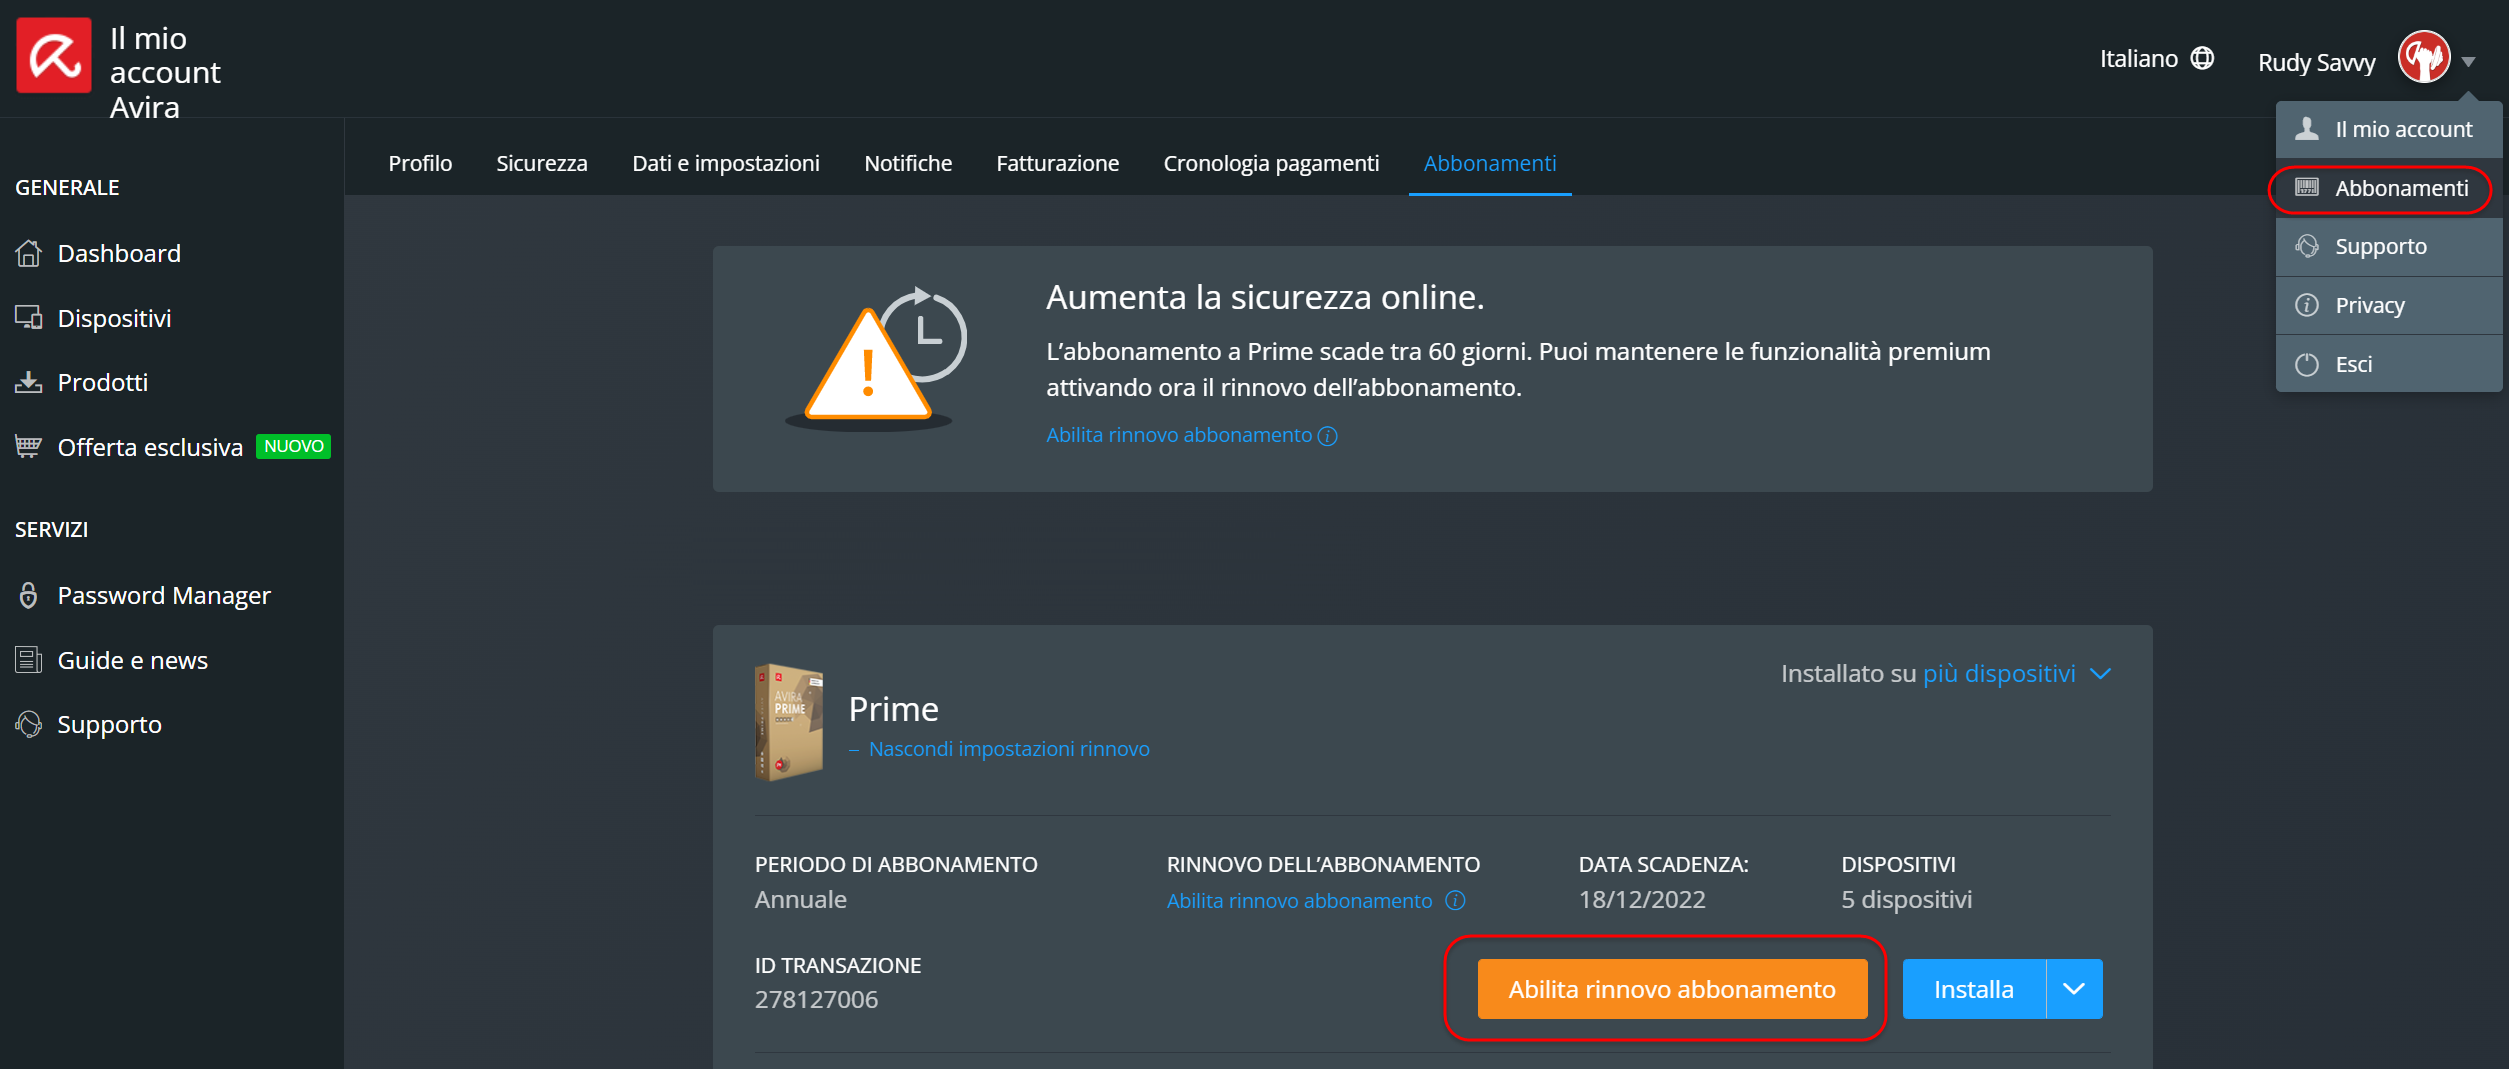Select the Abbonamenti tab
This screenshot has width=2509, height=1069.
point(1489,163)
